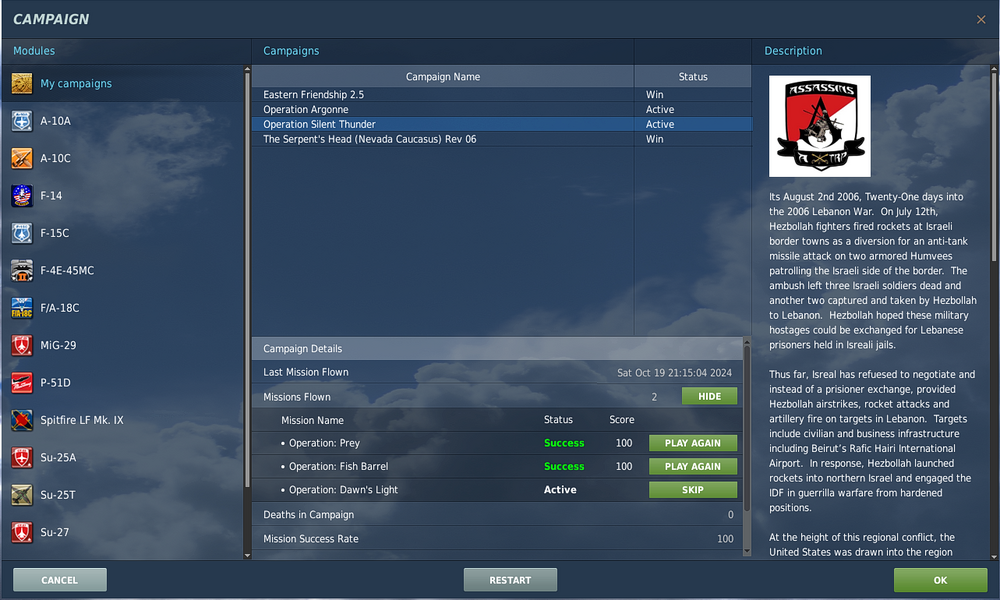Click the Operation: Dawn's Light mission name
This screenshot has height=600, width=1000.
(x=343, y=490)
